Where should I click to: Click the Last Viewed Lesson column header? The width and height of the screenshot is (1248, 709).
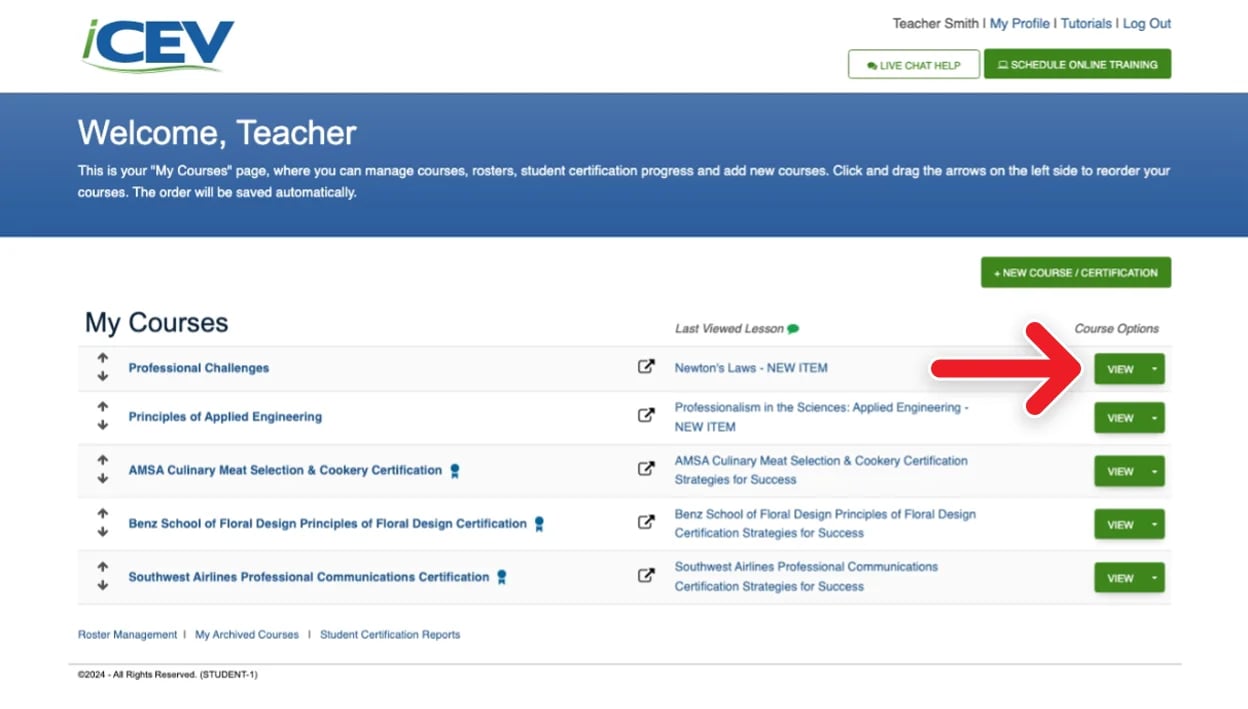(729, 329)
